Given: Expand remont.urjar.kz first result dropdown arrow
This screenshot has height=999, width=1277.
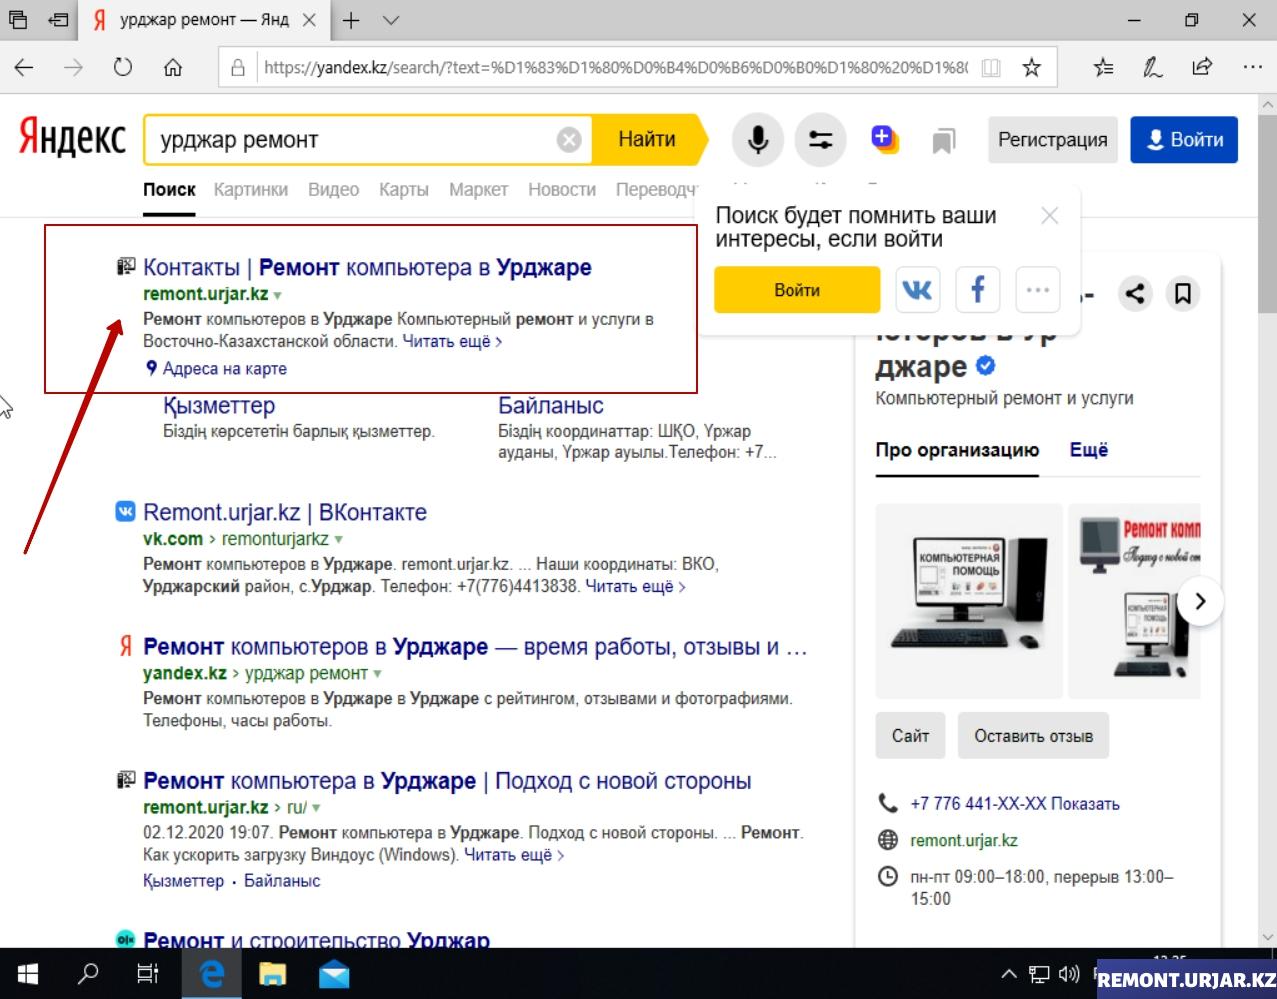Looking at the screenshot, I should tap(278, 296).
